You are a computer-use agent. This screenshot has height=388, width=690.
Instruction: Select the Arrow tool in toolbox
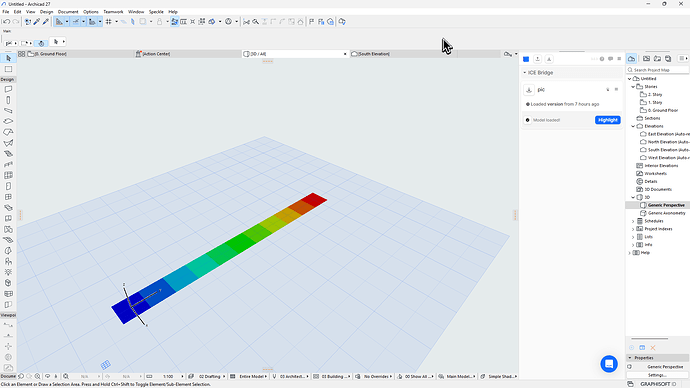coord(8,58)
